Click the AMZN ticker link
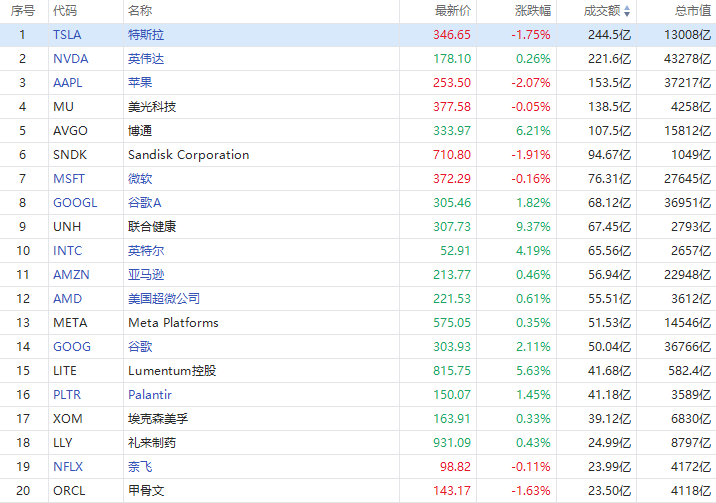Image resolution: width=716 pixels, height=503 pixels. (71, 275)
